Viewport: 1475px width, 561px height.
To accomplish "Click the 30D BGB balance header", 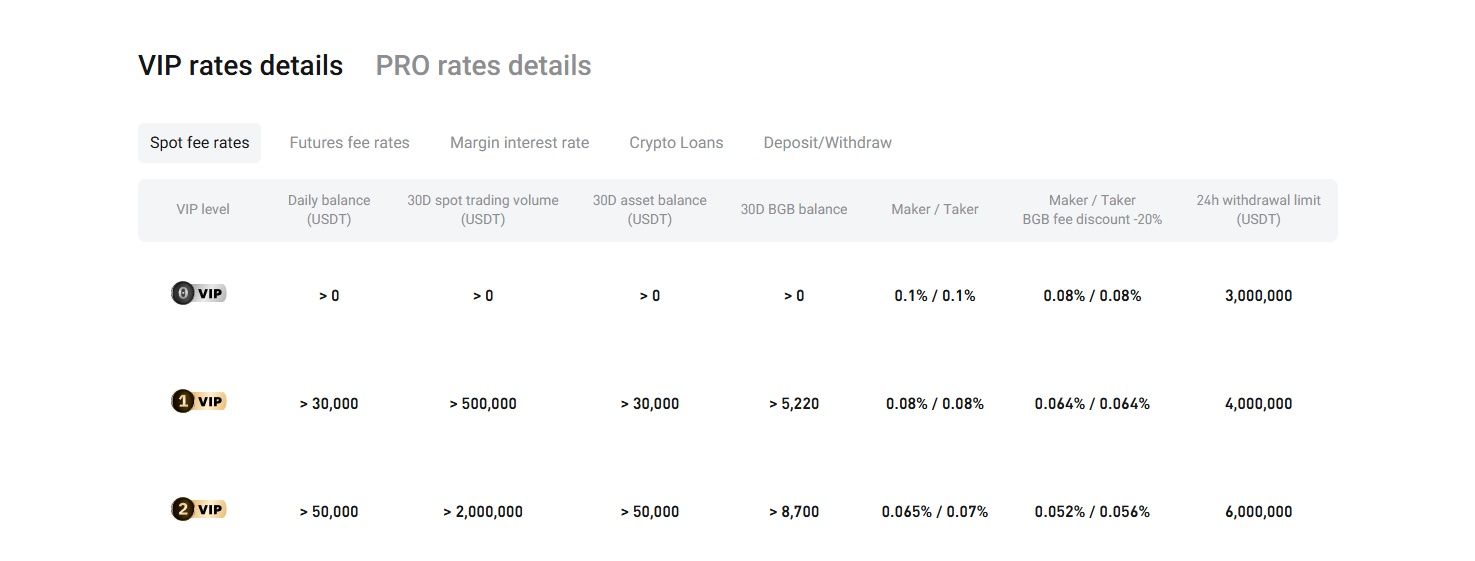I will pyautogui.click(x=794, y=210).
